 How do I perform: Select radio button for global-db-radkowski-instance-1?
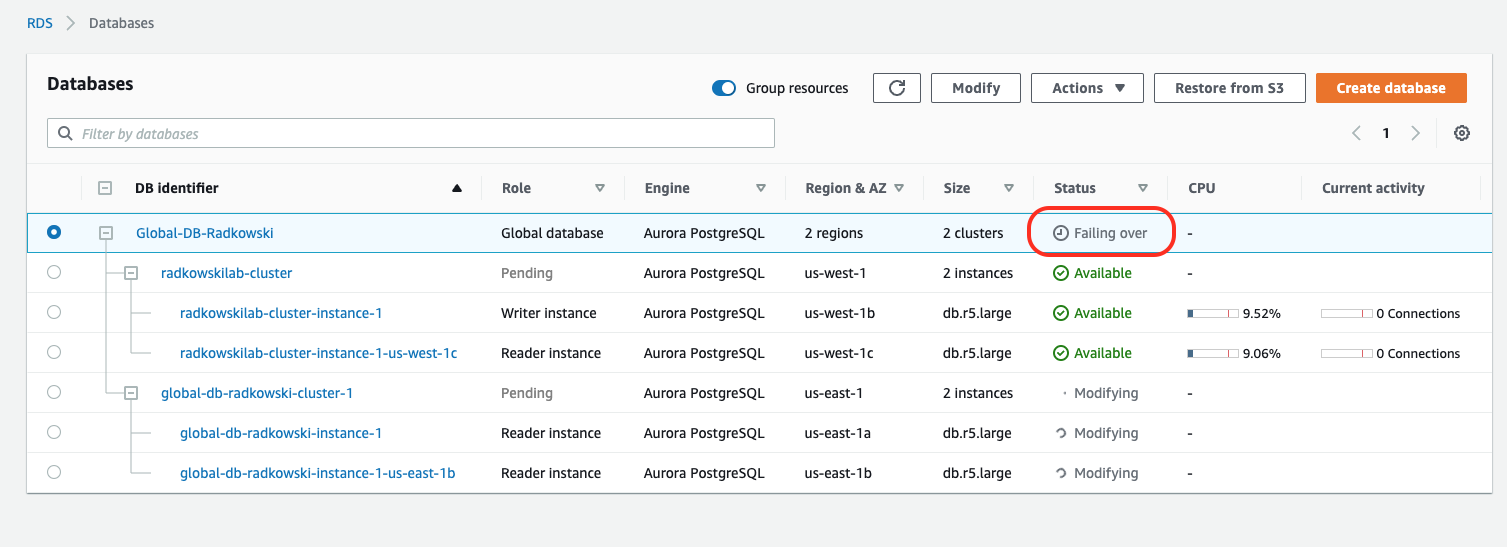[54, 433]
